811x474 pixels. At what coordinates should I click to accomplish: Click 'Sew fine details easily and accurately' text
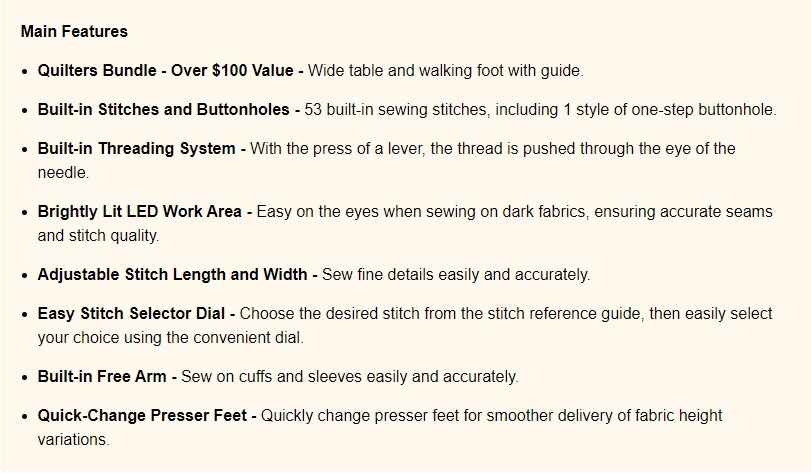455,274
